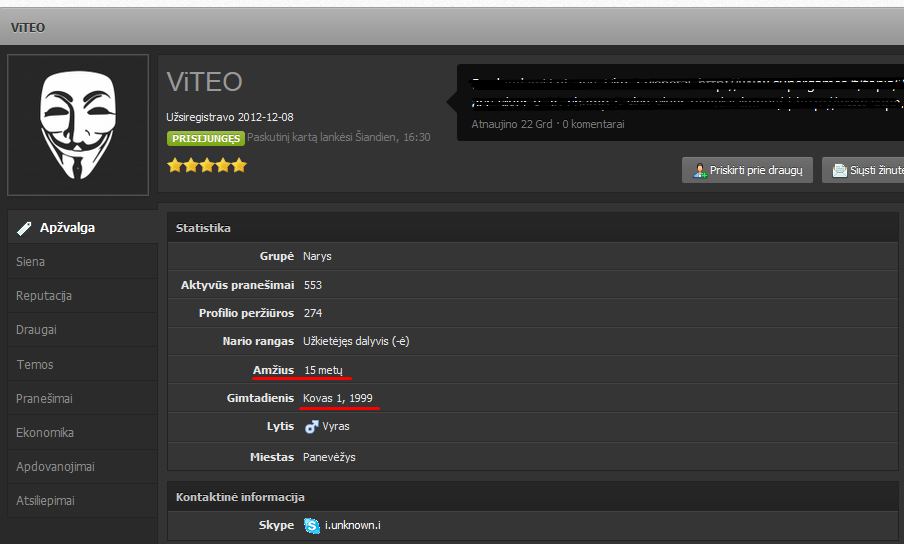Screen dimensions: 904x544
Task: Click the Priskirti prie draugų button
Action: point(747,170)
